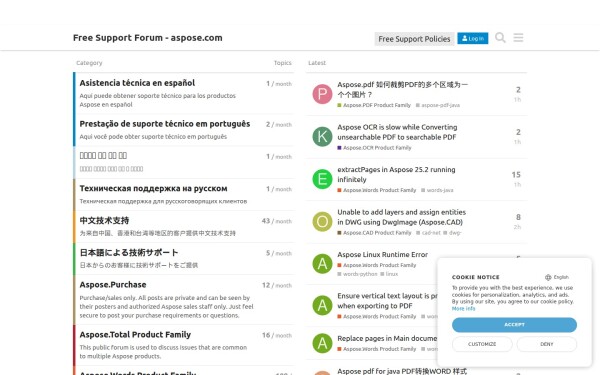This screenshot has width=600, height=375.
Task: Click avatar A beside Replace pages in Main document
Action: pos(322,343)
